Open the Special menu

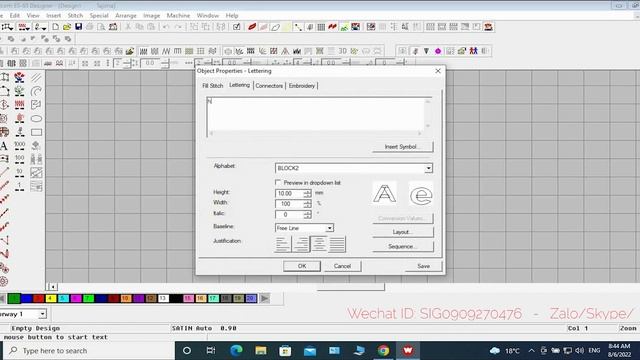99,15
